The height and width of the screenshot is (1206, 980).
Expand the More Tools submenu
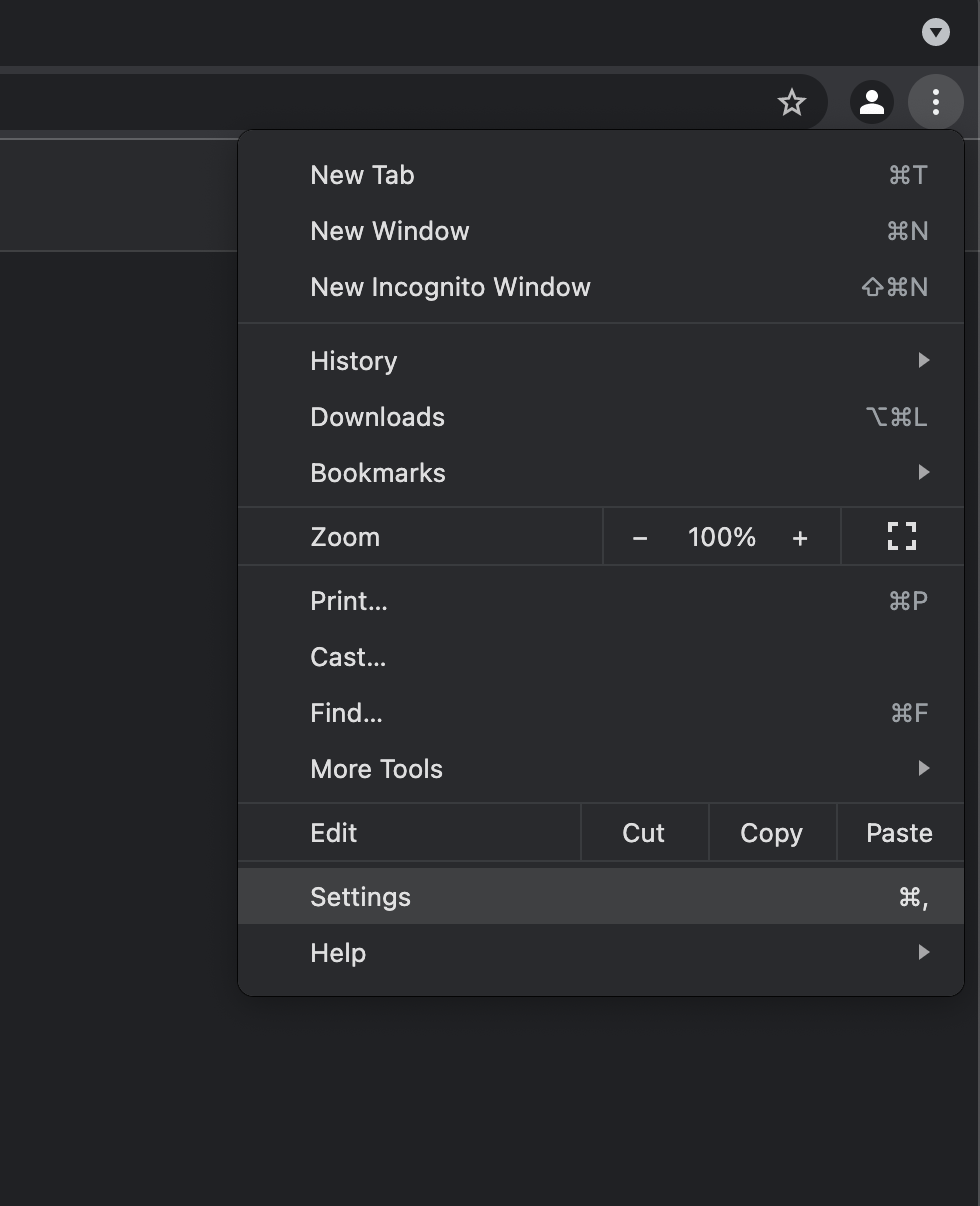coord(600,769)
